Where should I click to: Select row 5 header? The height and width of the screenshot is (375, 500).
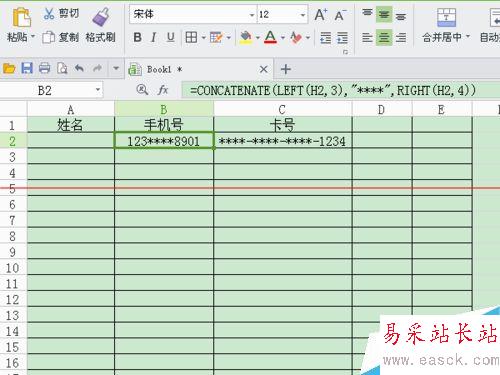[13, 189]
